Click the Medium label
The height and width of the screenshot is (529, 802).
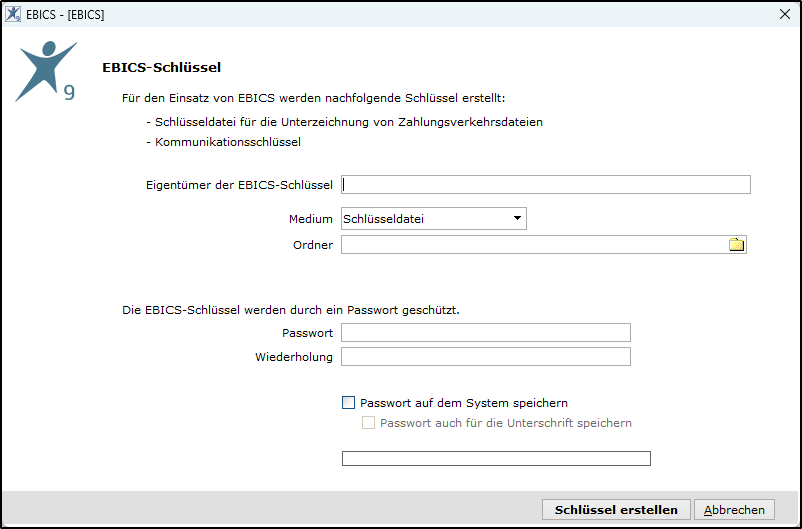[x=310, y=219]
